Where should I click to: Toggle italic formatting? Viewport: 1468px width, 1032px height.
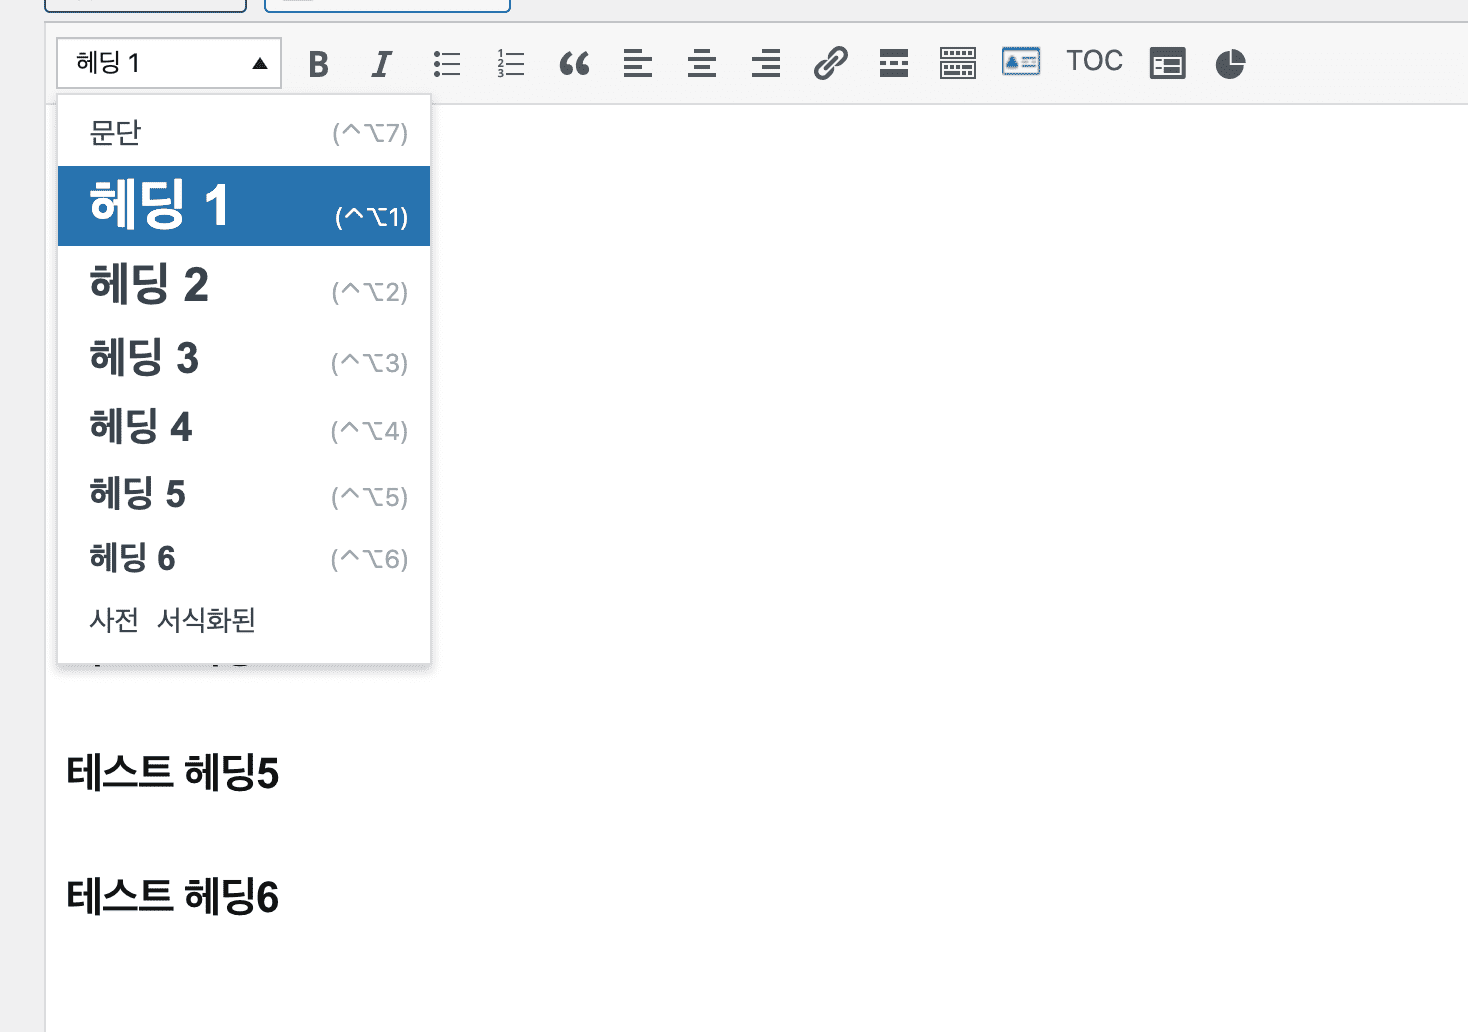(x=381, y=64)
